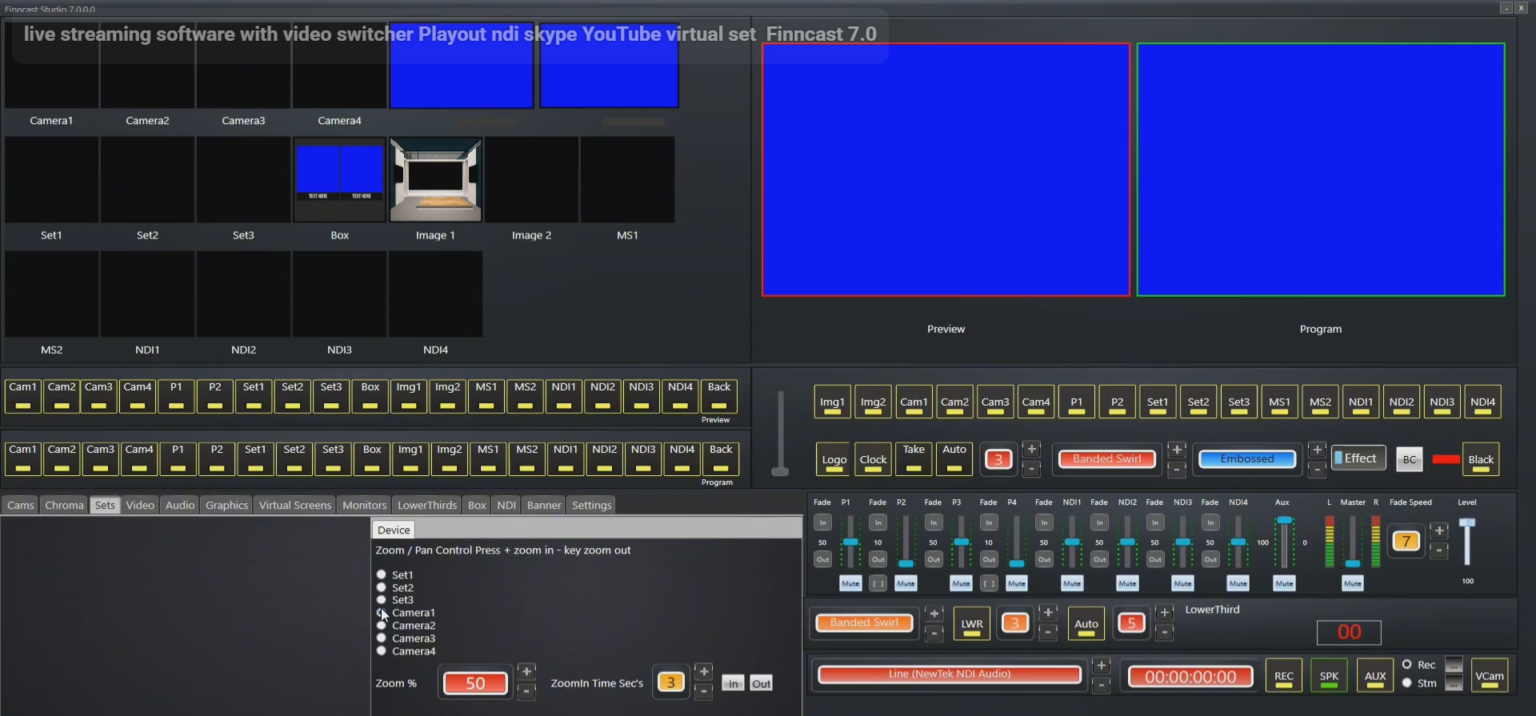Click the LWR lower third button

(971, 623)
